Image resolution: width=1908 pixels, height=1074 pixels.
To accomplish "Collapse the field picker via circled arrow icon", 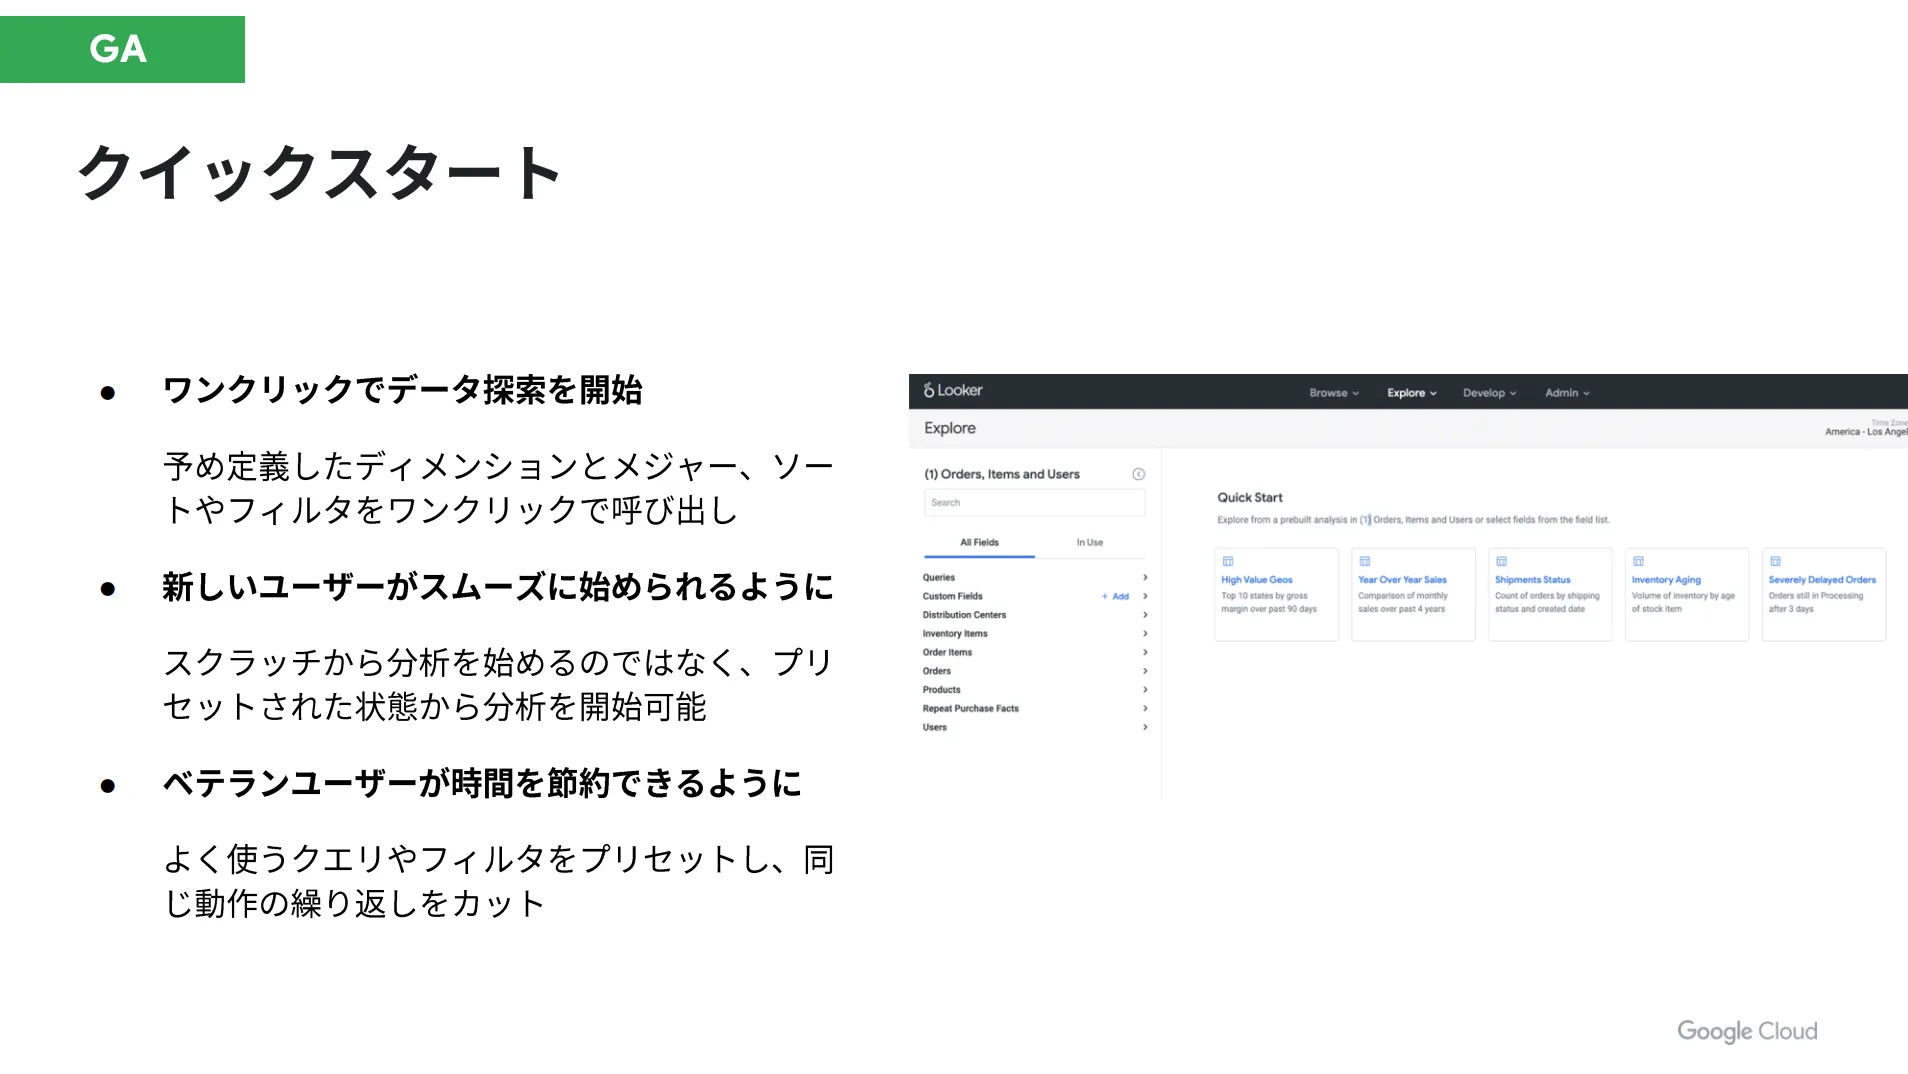I will 1138,474.
